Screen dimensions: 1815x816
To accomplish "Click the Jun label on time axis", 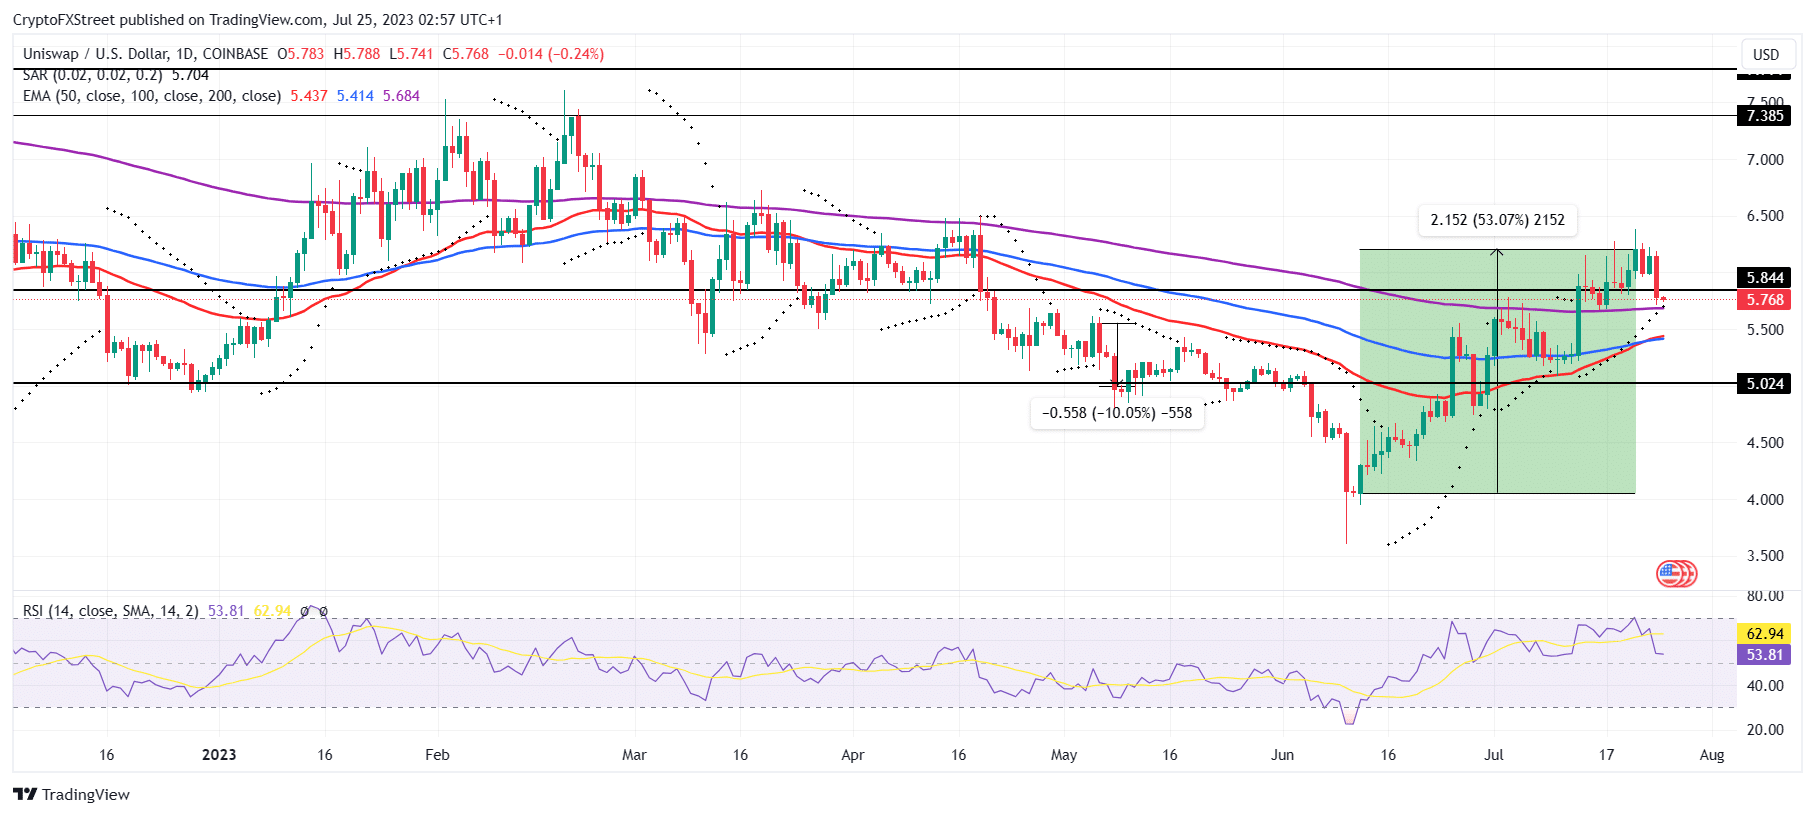I will point(1282,755).
